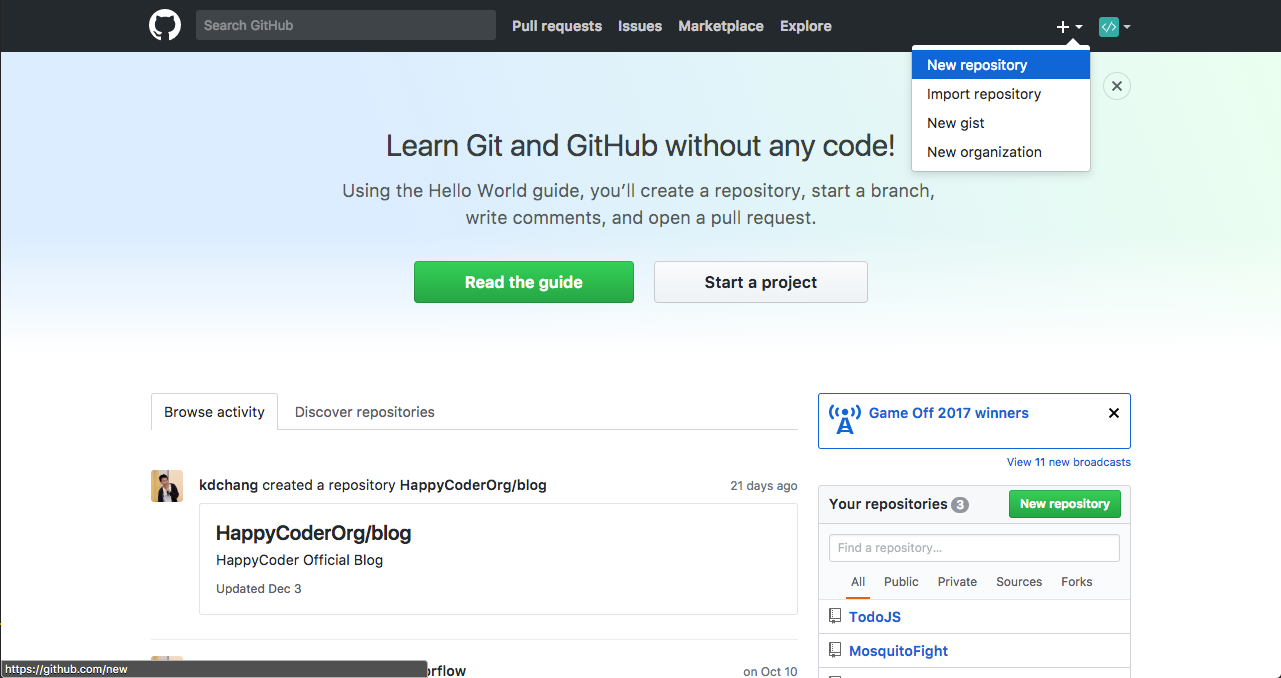Click the plus create icon in header
This screenshot has height=678, width=1281.
[1061, 26]
